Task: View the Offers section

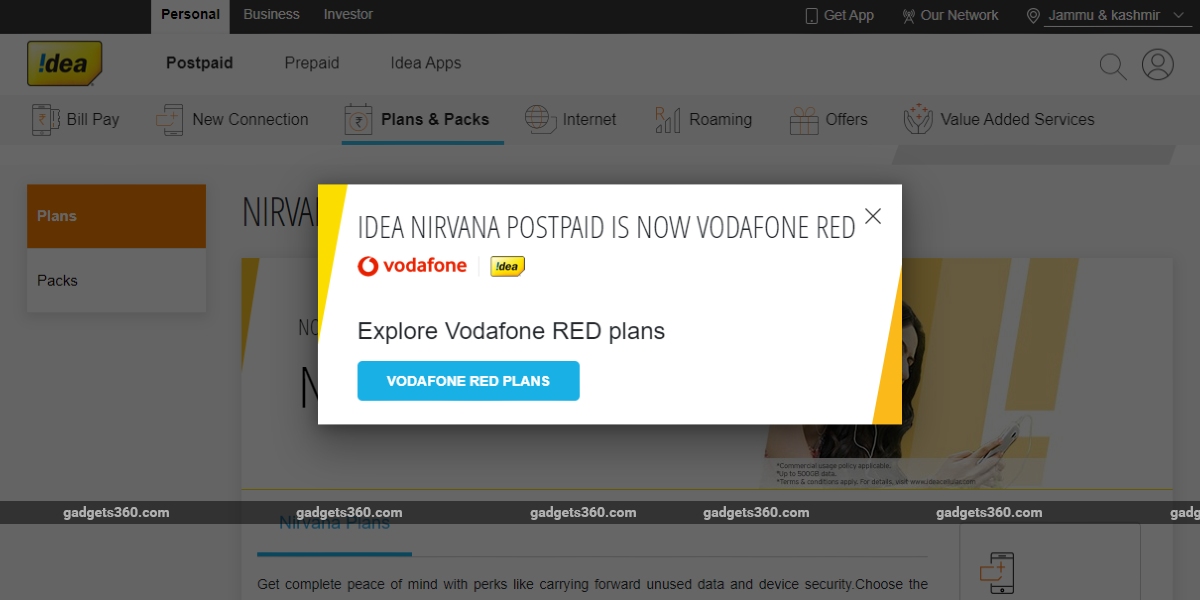Action: [828, 120]
